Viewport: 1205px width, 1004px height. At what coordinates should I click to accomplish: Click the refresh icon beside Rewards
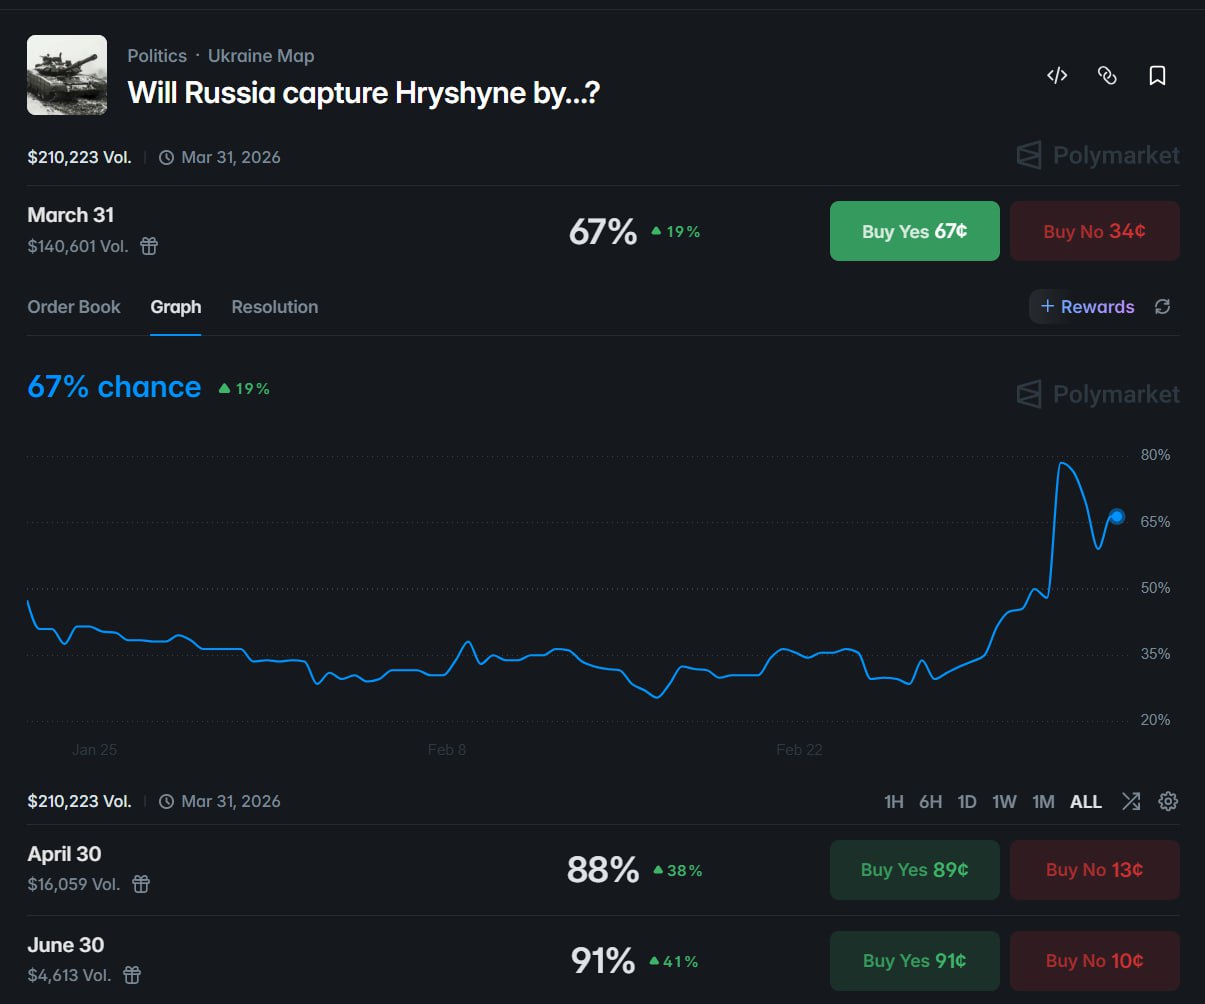click(1162, 307)
